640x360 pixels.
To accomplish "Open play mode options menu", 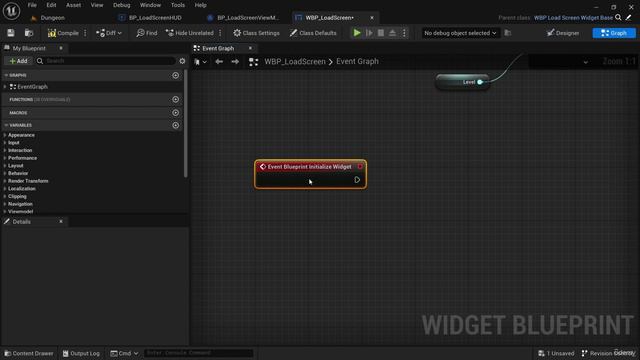I will [404, 33].
